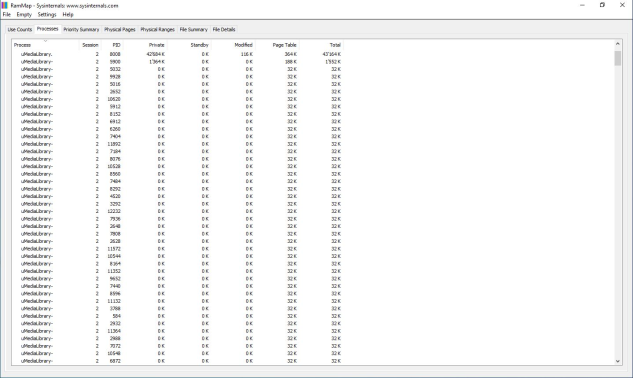The height and width of the screenshot is (378, 633).
Task: Open the Physical Pages tab
Action: (x=120, y=29)
